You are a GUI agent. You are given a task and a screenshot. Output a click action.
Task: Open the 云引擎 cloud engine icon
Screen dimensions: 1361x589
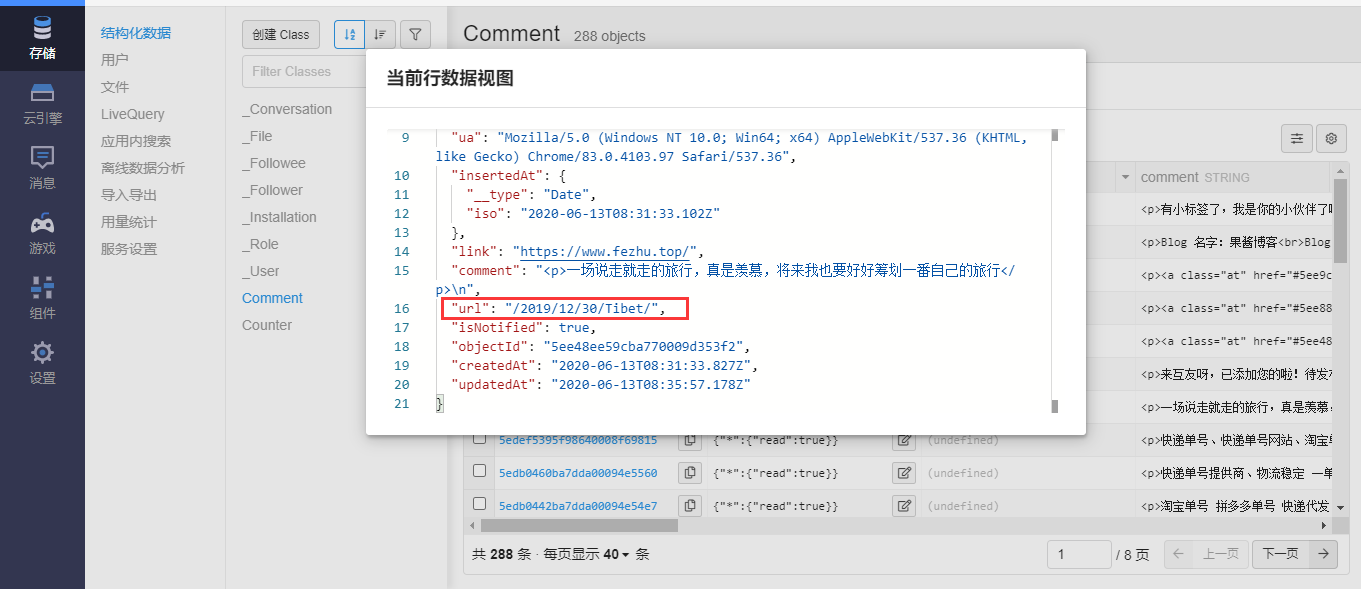point(42,103)
